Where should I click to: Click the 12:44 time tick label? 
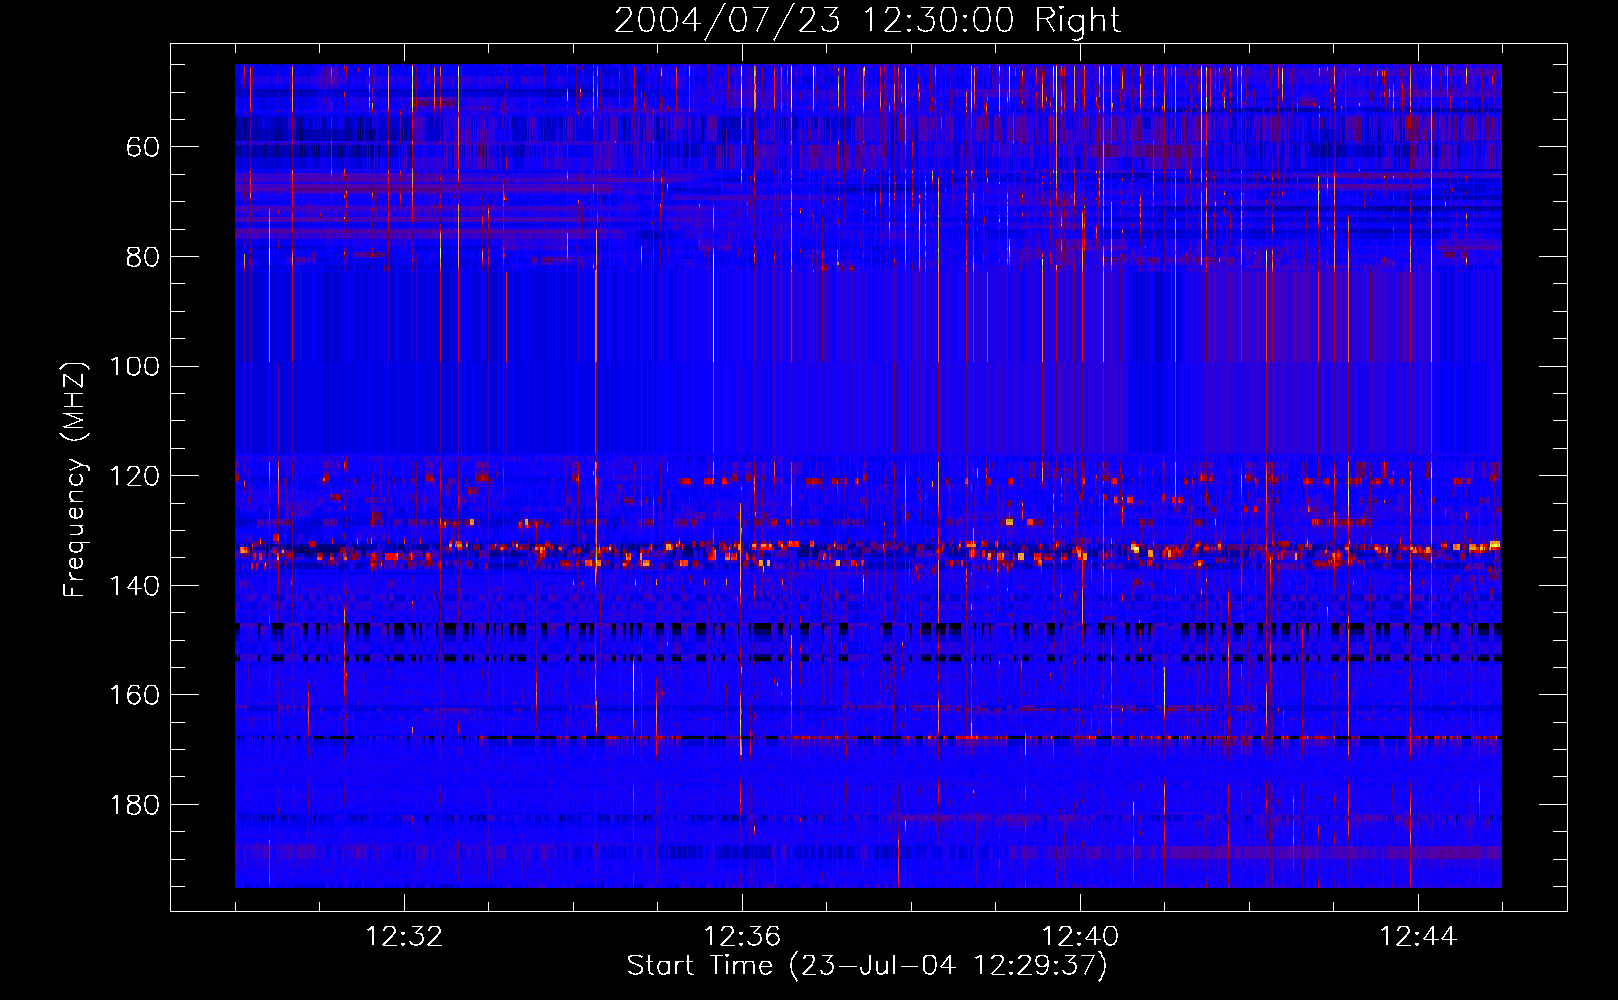1418,937
